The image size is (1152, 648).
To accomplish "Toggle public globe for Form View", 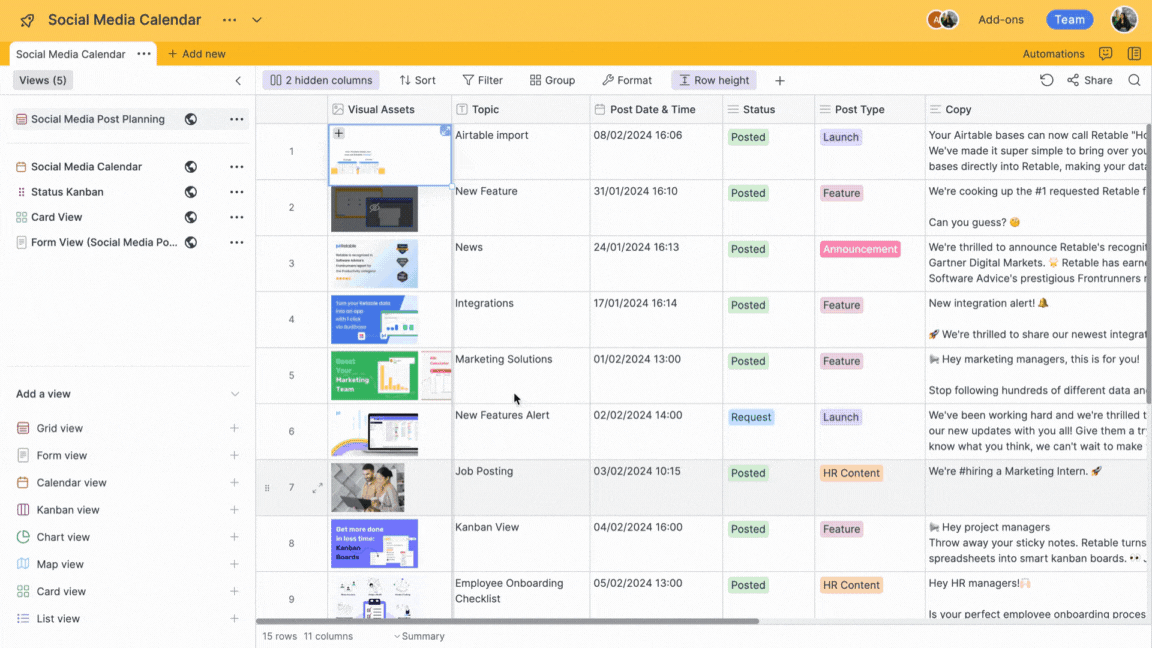I will (x=190, y=242).
